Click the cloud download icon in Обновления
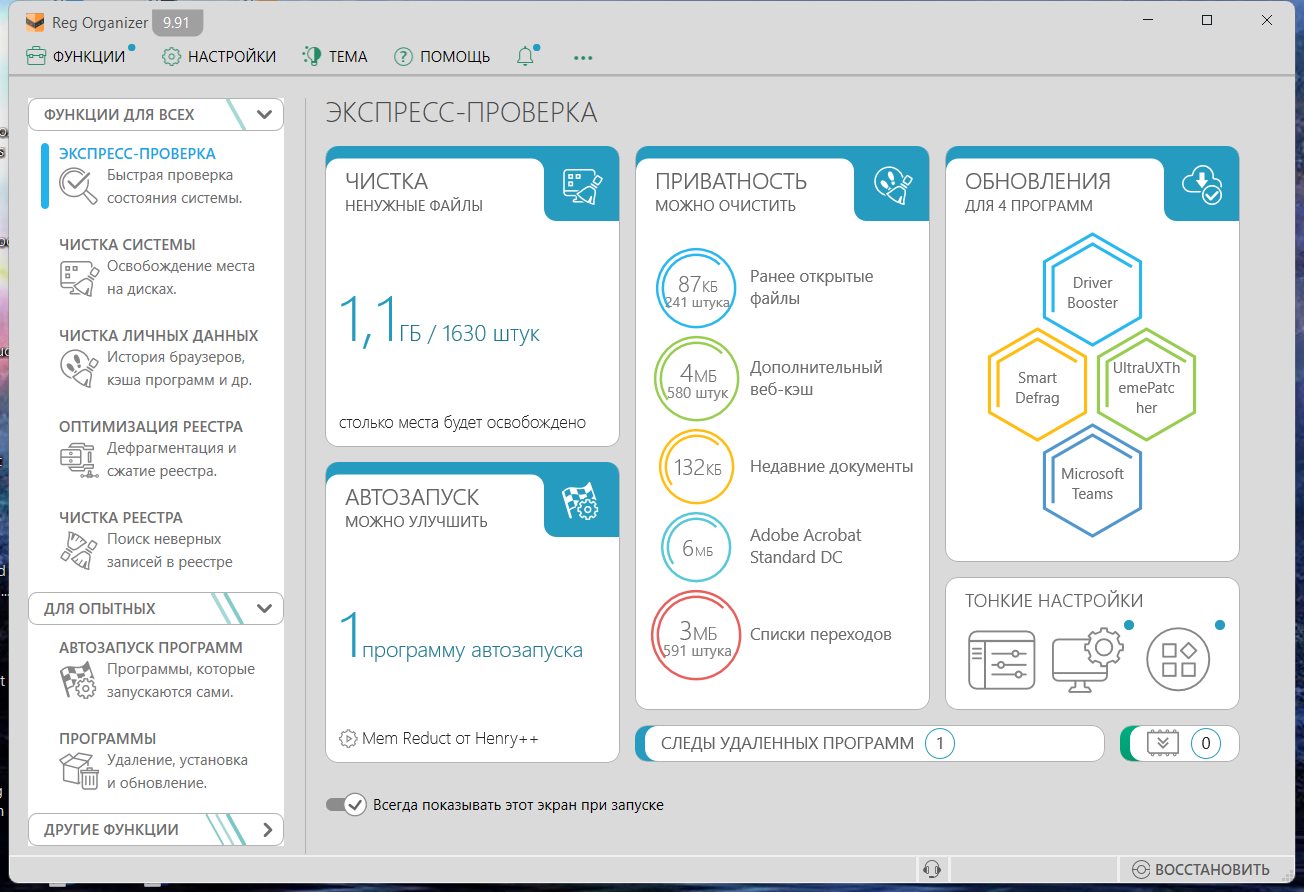Viewport: 1304px width, 892px height. pos(1201,184)
